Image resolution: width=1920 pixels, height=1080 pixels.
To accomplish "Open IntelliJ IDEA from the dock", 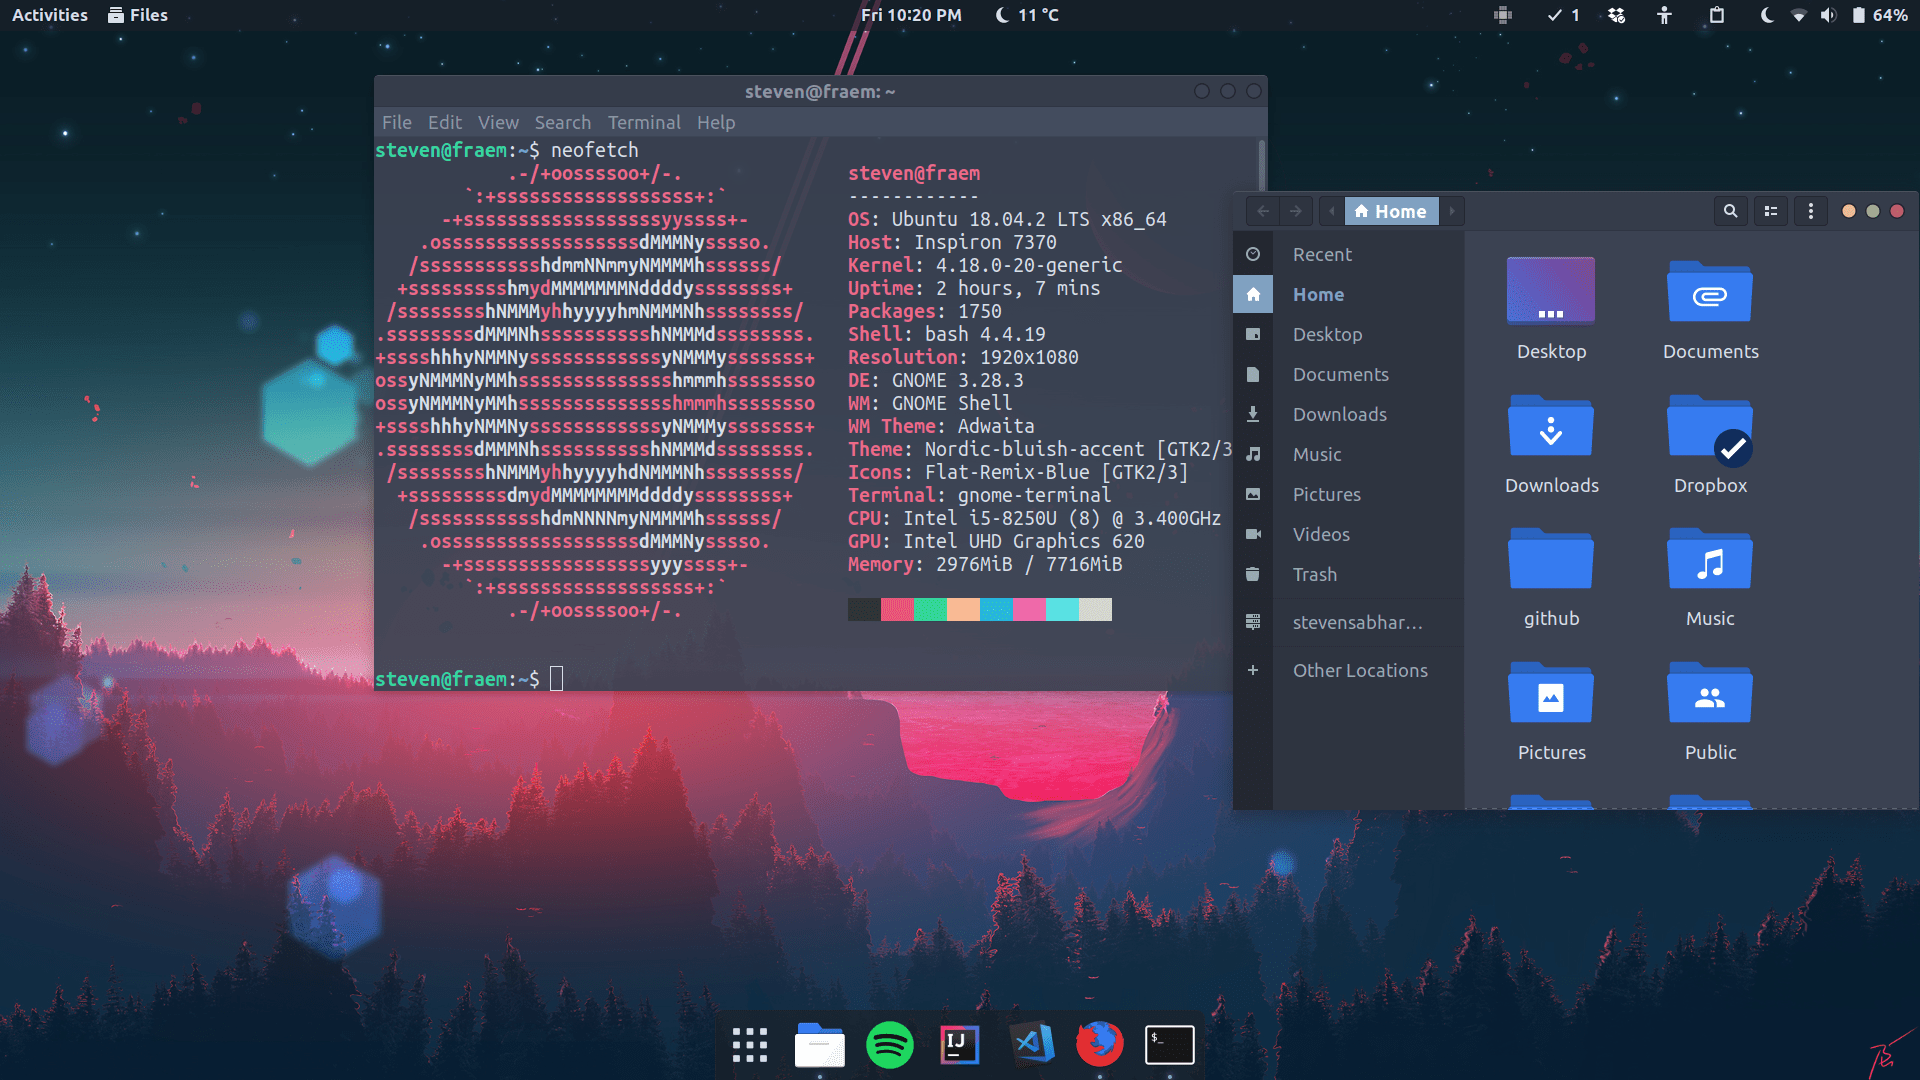I will (959, 1045).
